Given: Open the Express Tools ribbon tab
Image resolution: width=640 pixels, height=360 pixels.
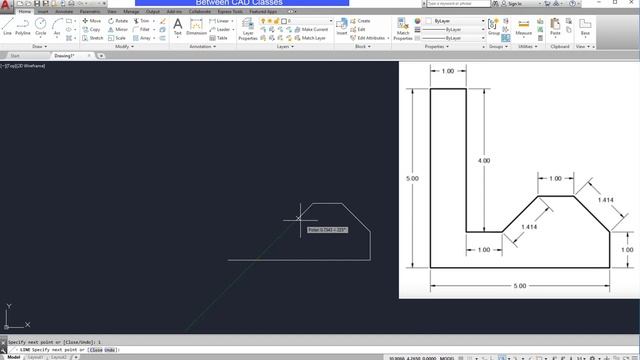Looking at the screenshot, I should pos(230,12).
